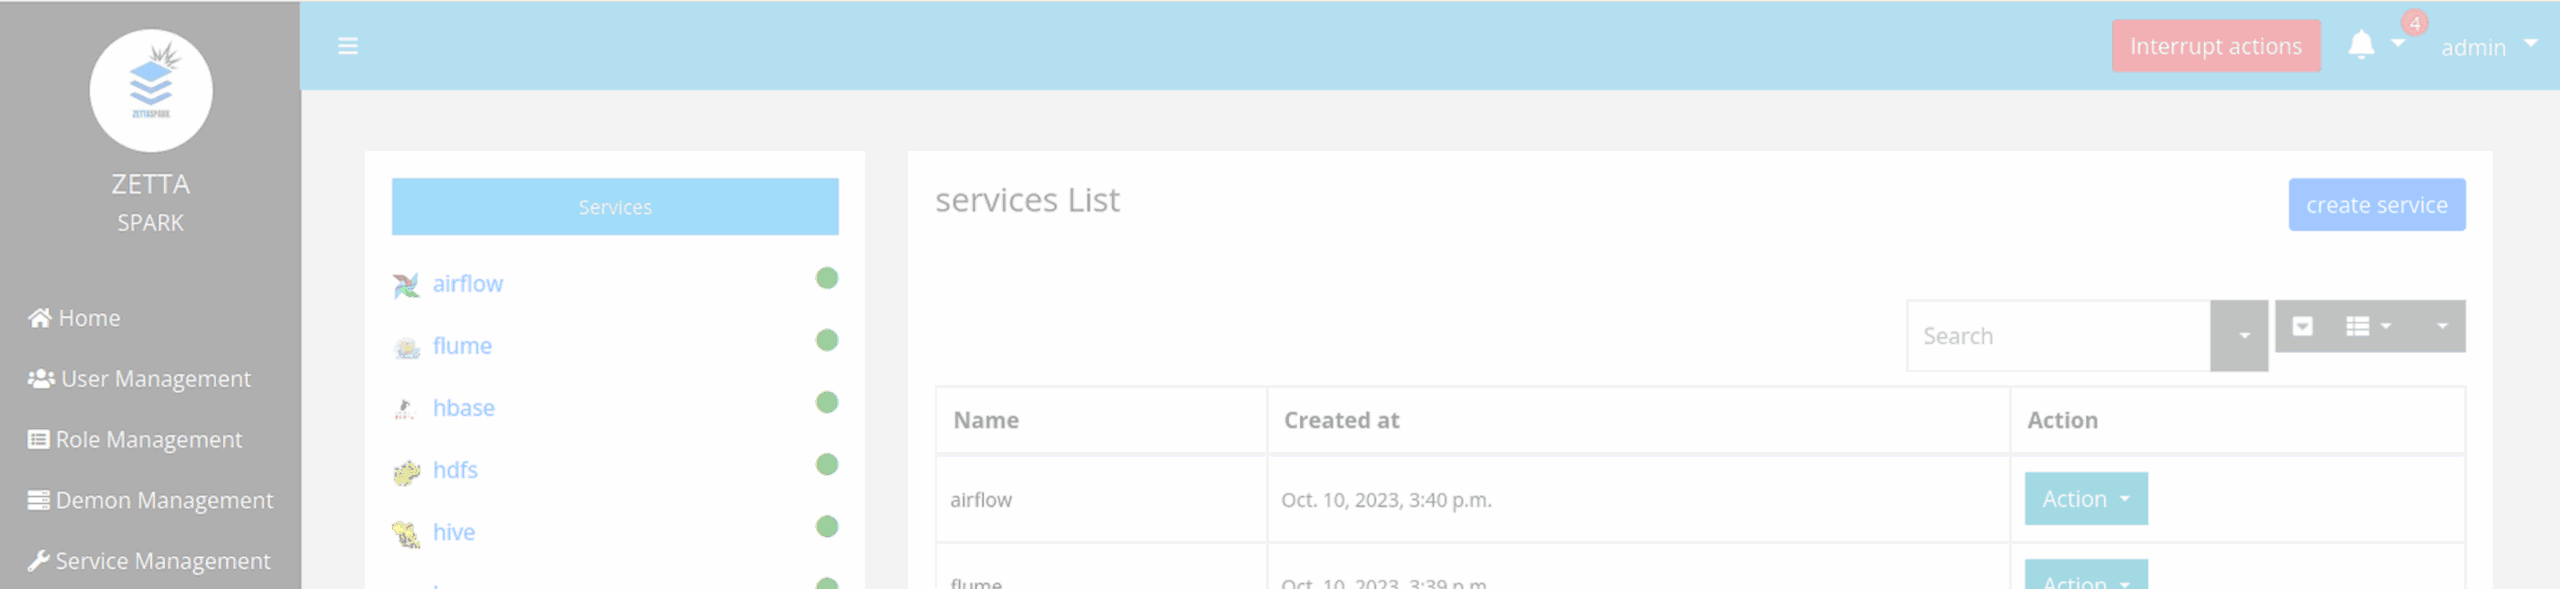2560x589 pixels.
Task: Click the Zetta Spark logo
Action: click(x=150, y=90)
